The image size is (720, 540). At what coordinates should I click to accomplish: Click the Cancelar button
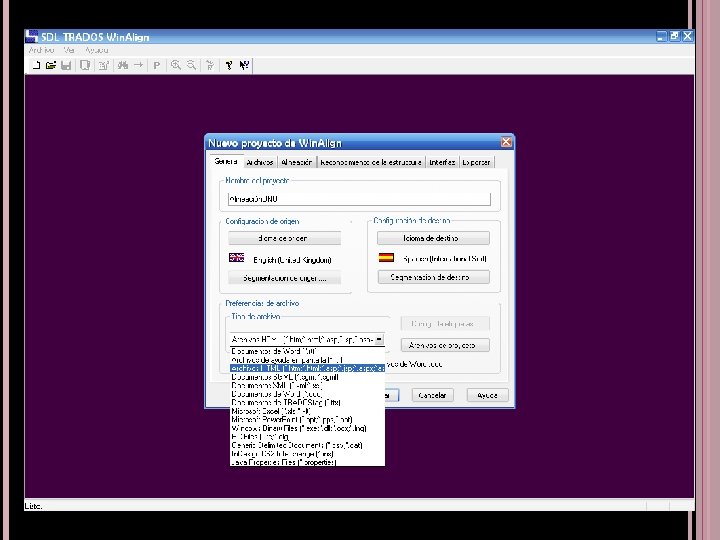433,395
